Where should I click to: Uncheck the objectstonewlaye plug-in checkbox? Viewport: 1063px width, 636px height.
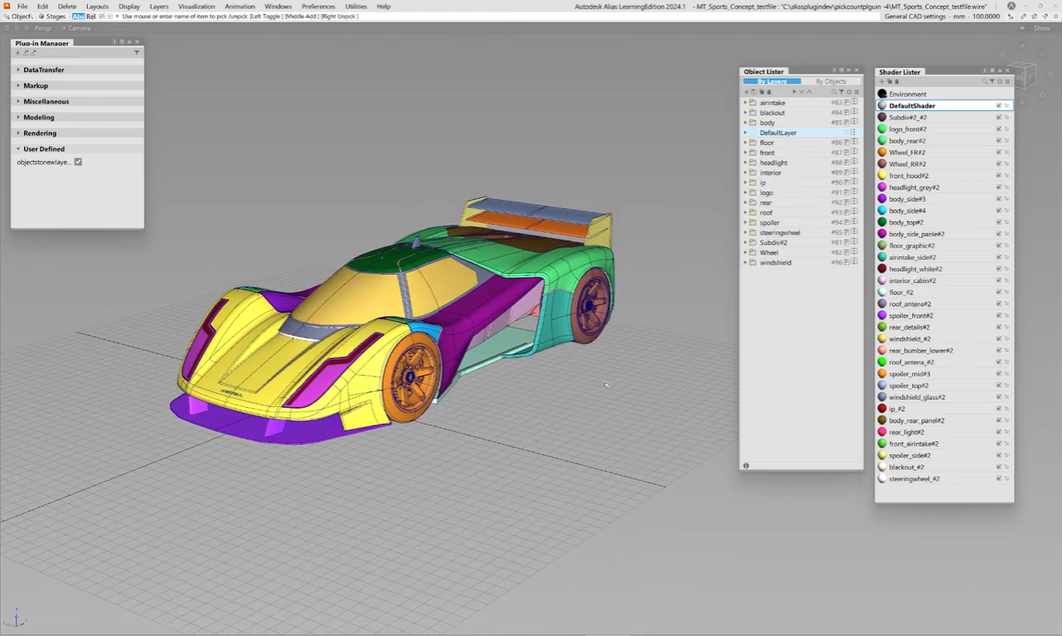point(78,162)
